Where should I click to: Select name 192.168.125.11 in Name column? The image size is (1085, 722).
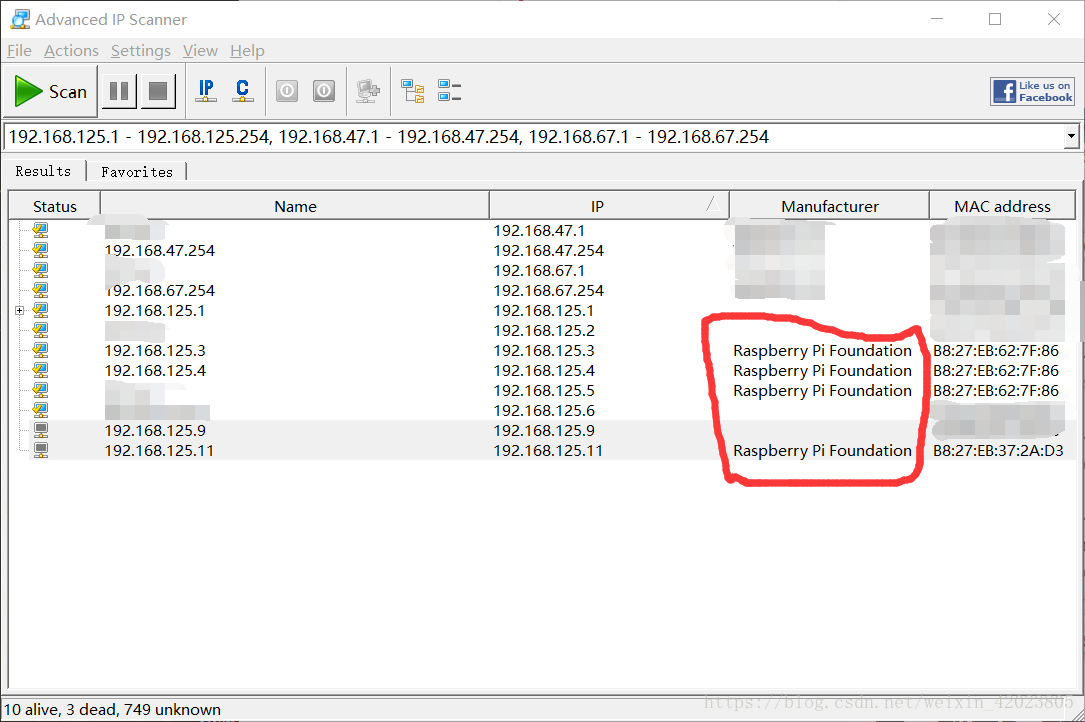coord(159,451)
